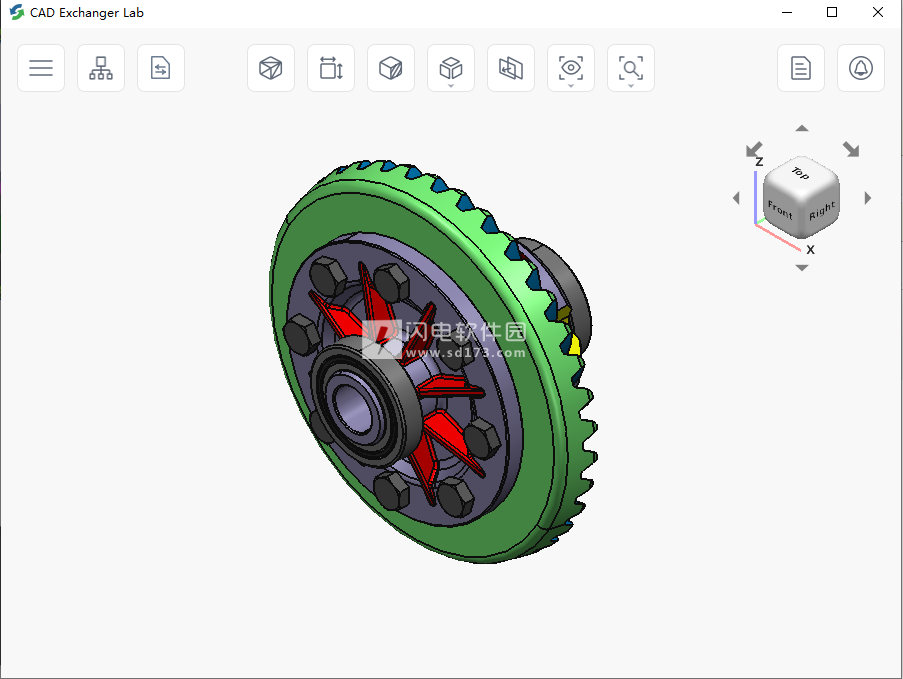Click the dimensions measurement tool icon
Image resolution: width=903 pixels, height=679 pixels.
331,68
